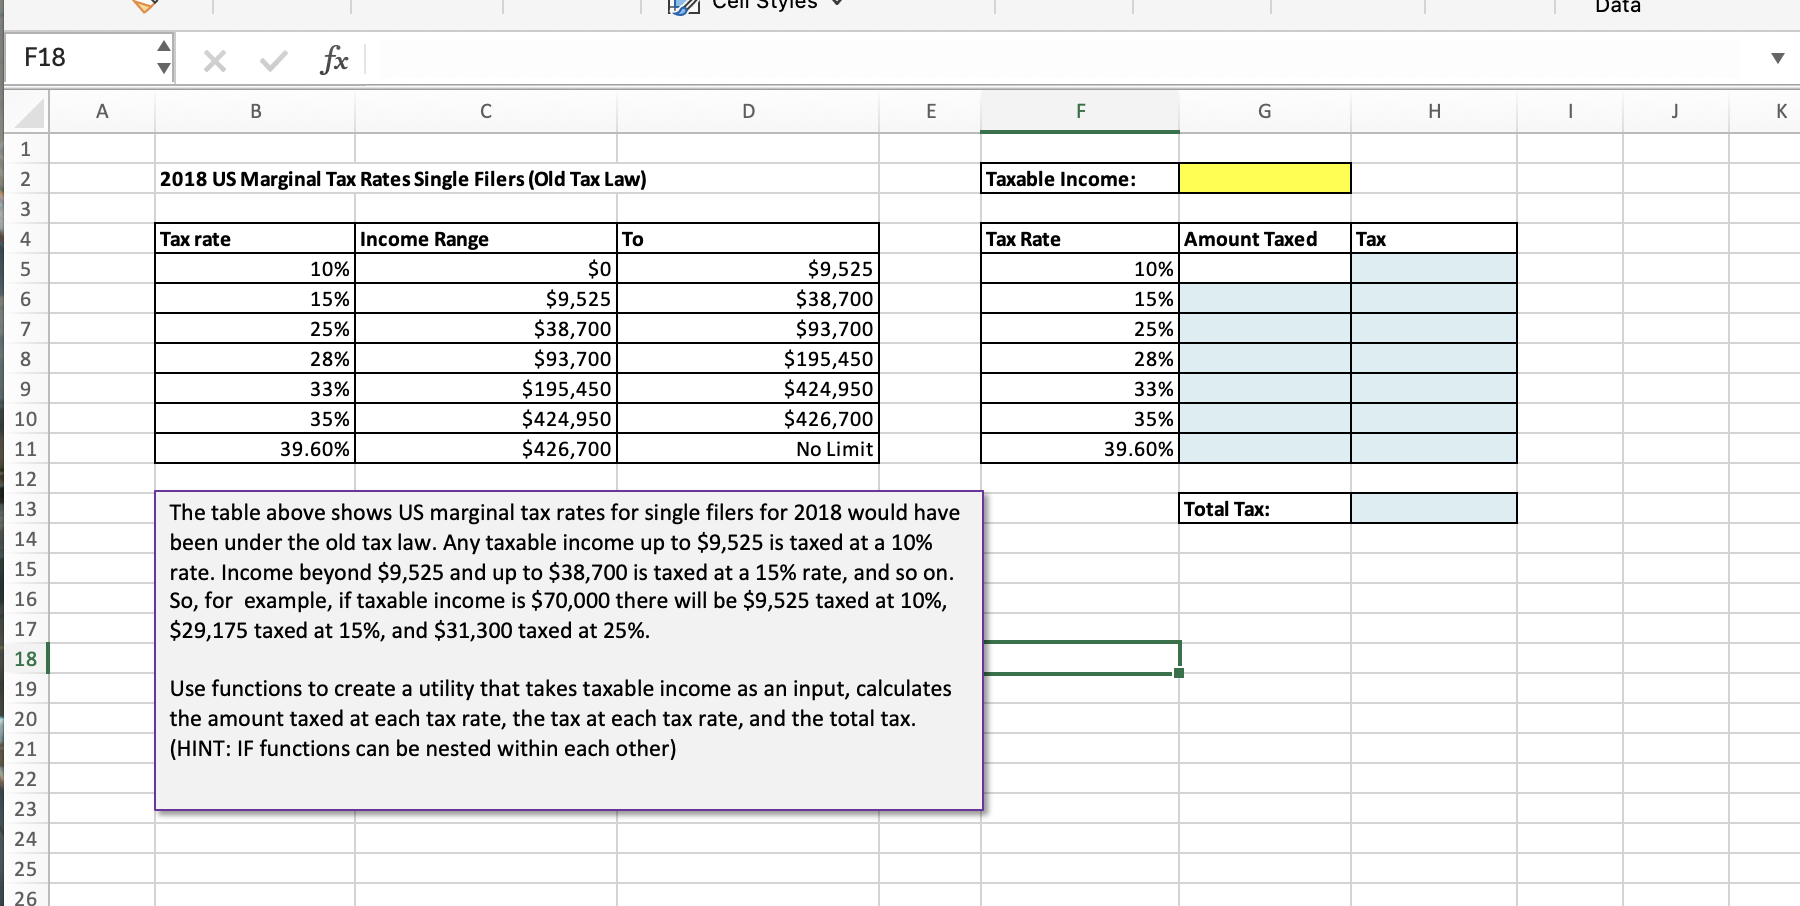The image size is (1800, 906).
Task: Click the title cell '2018 US Marginal Tax Rates'
Action: pyautogui.click(x=403, y=179)
